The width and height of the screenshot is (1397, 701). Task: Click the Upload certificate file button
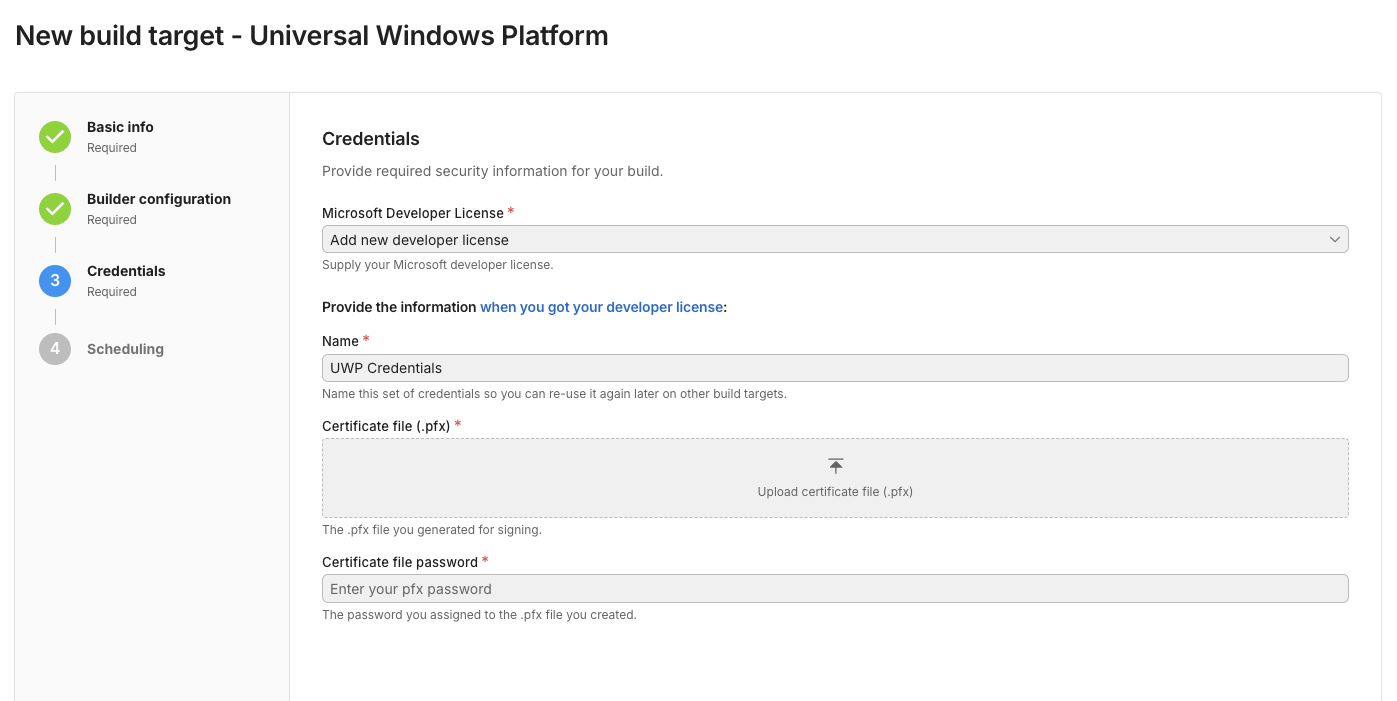coord(835,477)
